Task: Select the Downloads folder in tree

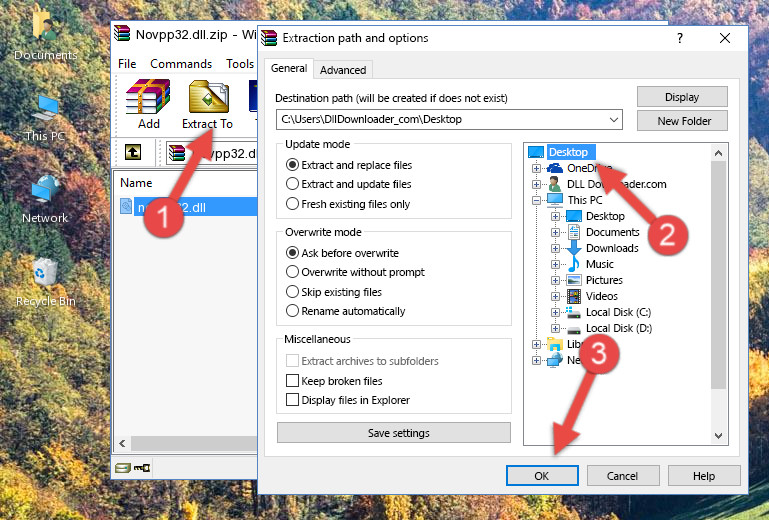Action: [612, 248]
